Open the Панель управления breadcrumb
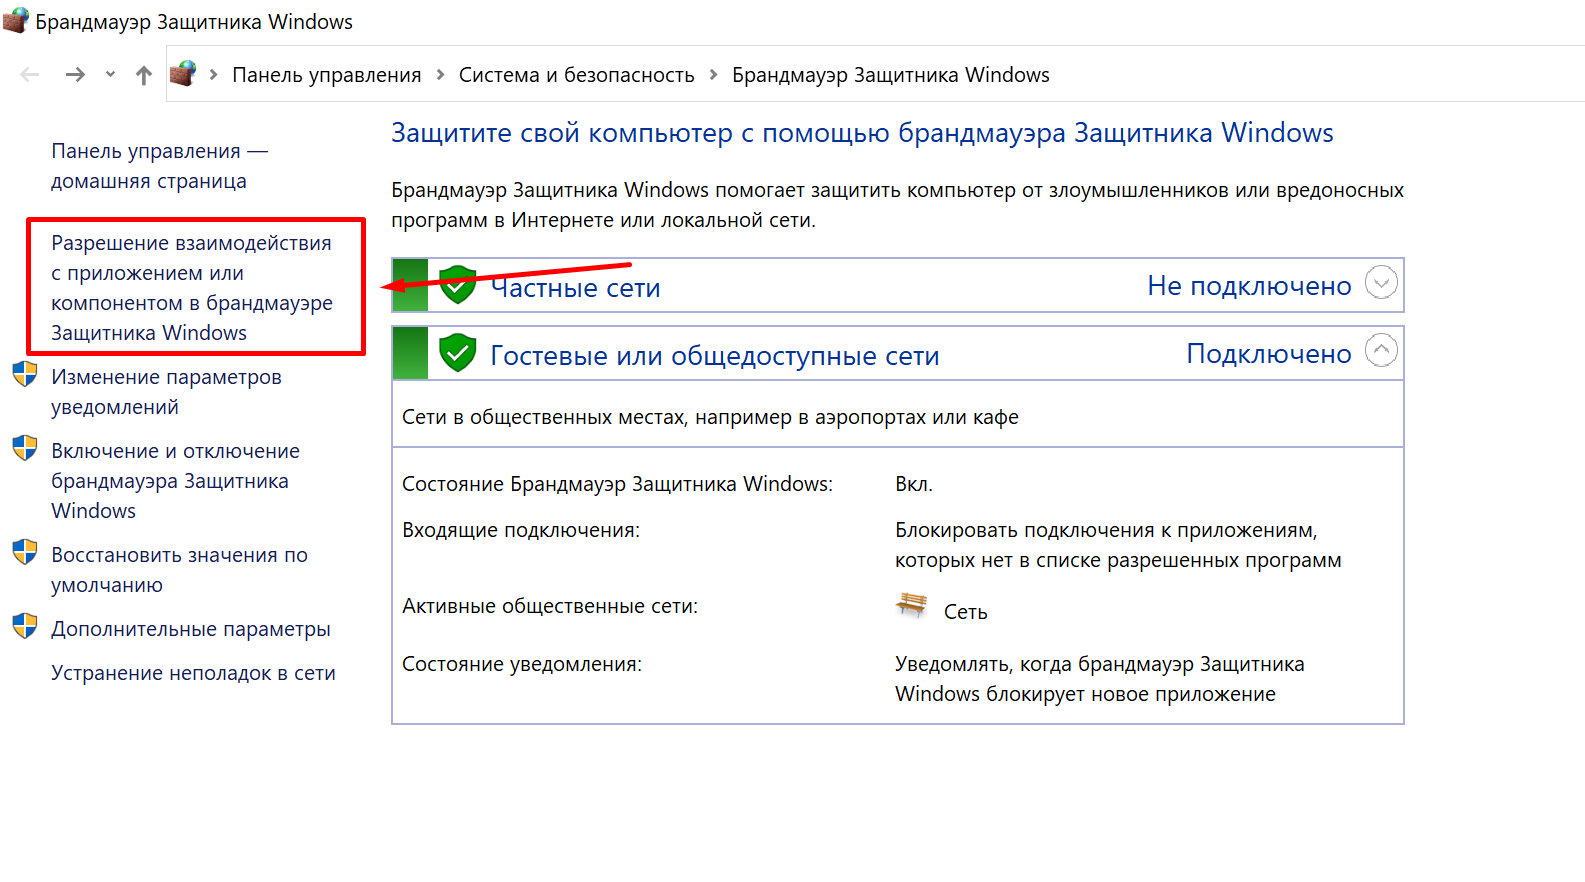Viewport: 1585px width, 882px height. tap(326, 75)
